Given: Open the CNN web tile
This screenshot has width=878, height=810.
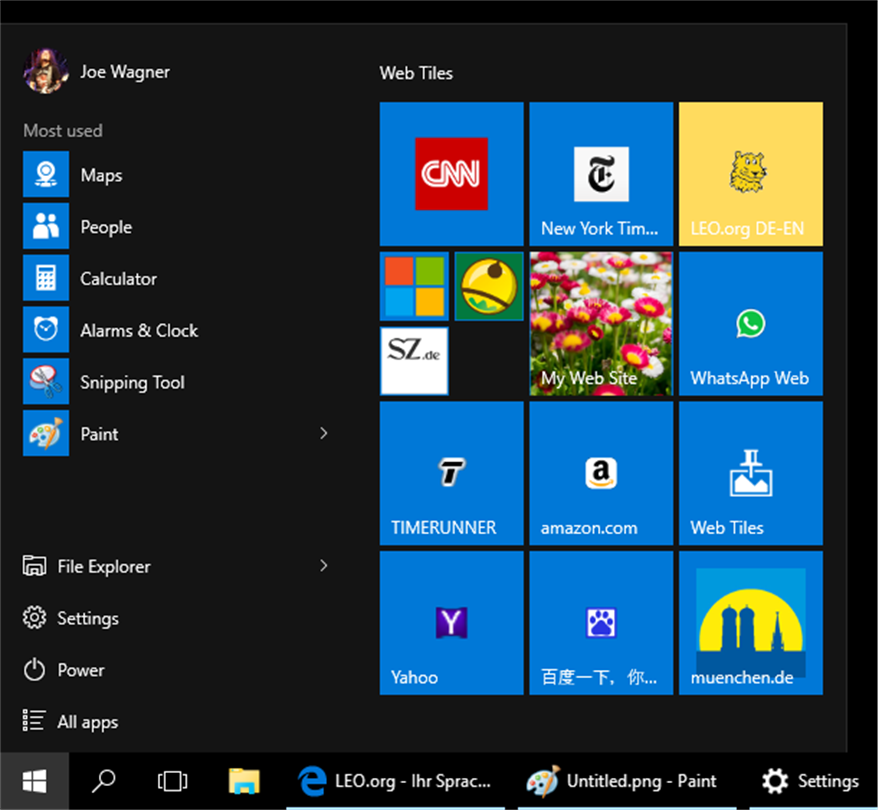Looking at the screenshot, I should click(451, 174).
